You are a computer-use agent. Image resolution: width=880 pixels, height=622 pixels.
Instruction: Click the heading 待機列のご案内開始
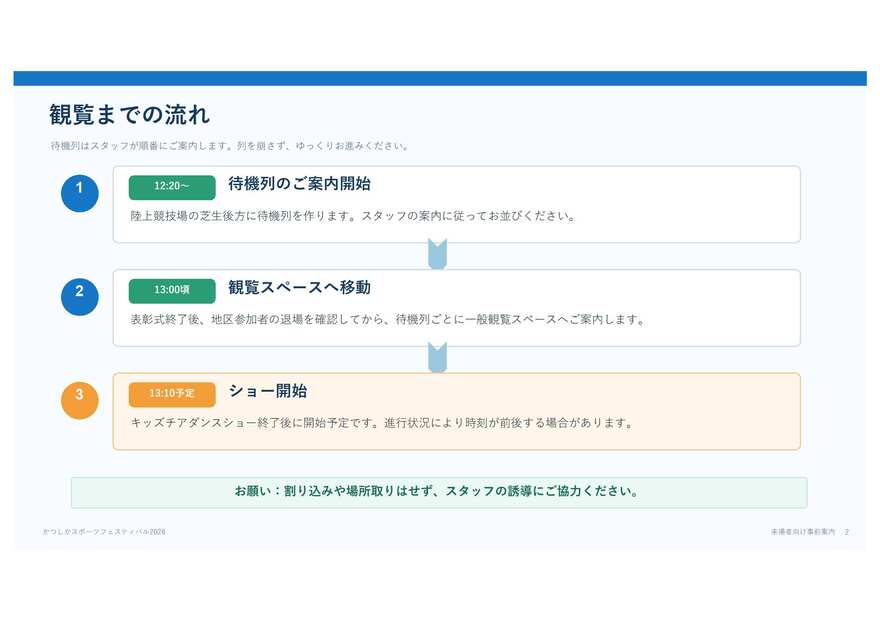[x=299, y=184]
